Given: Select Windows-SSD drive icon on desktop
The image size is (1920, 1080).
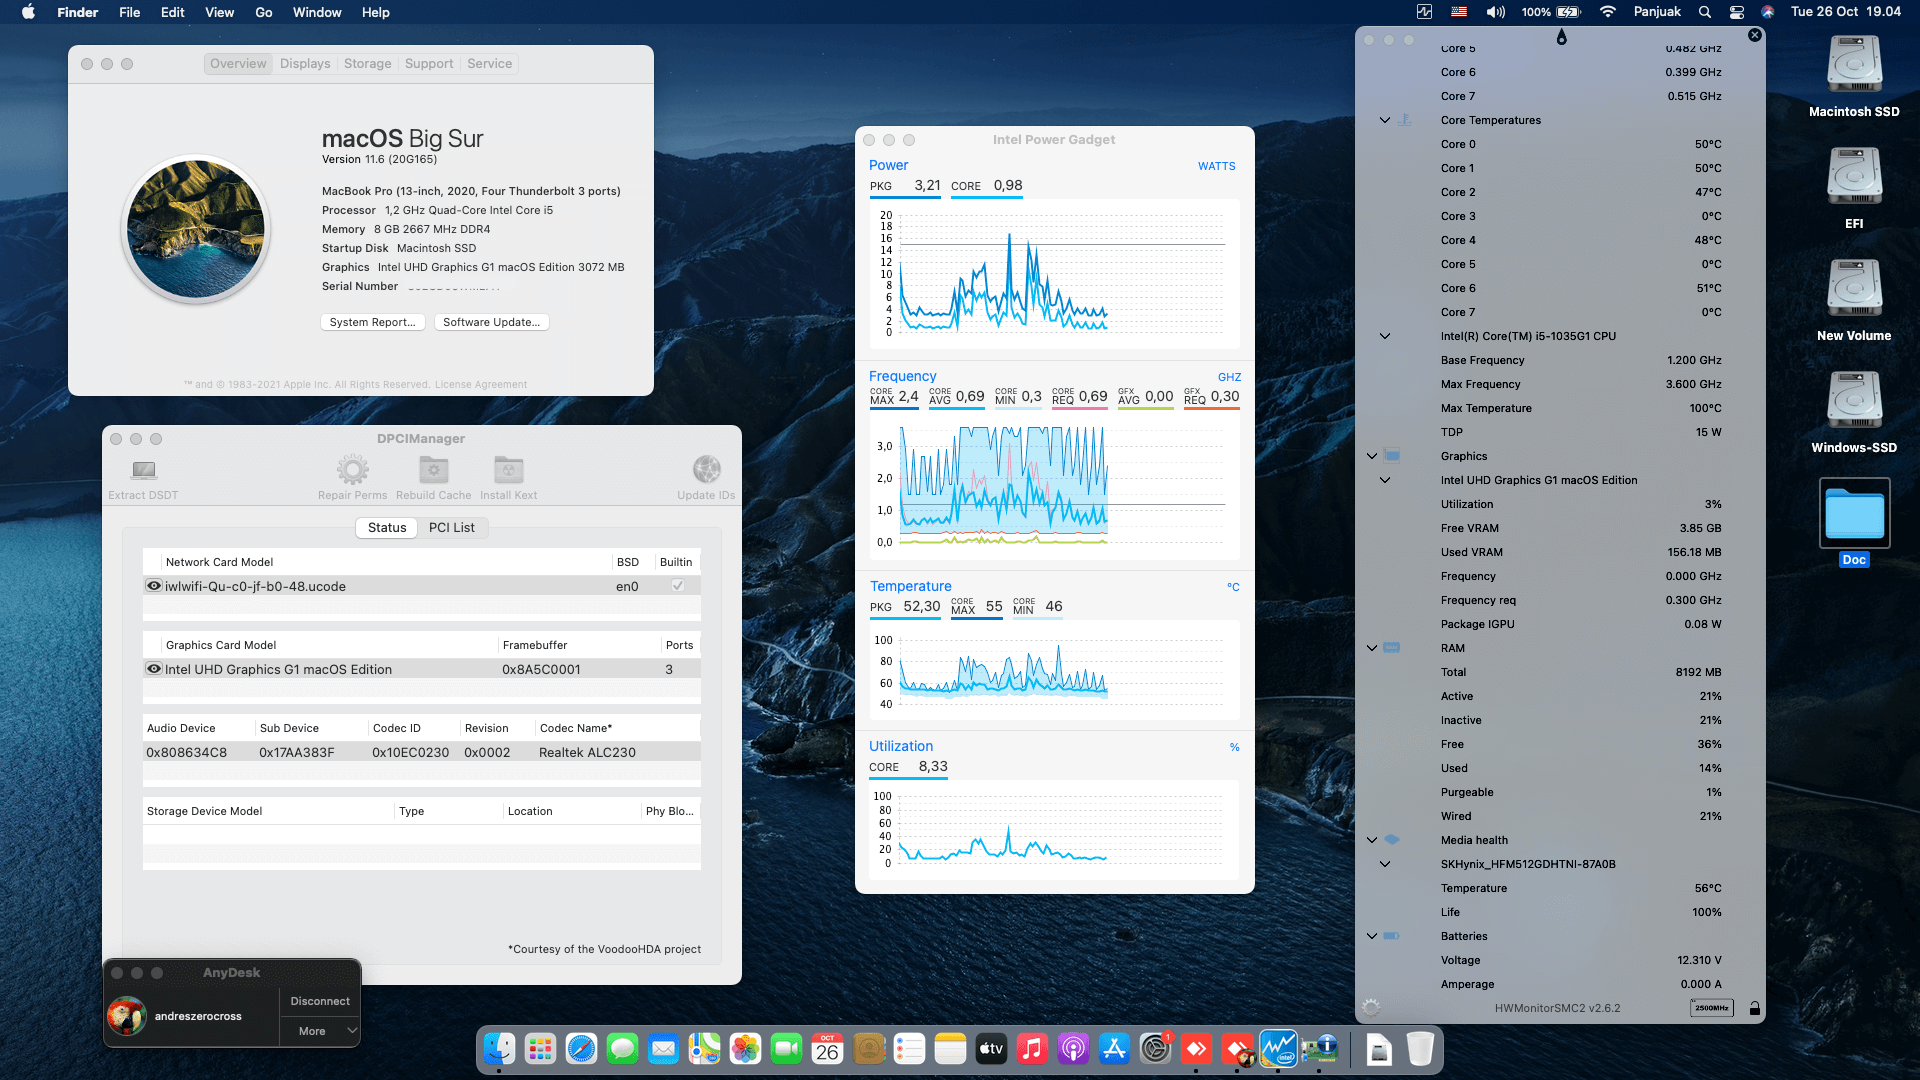Looking at the screenshot, I should [x=1854, y=401].
